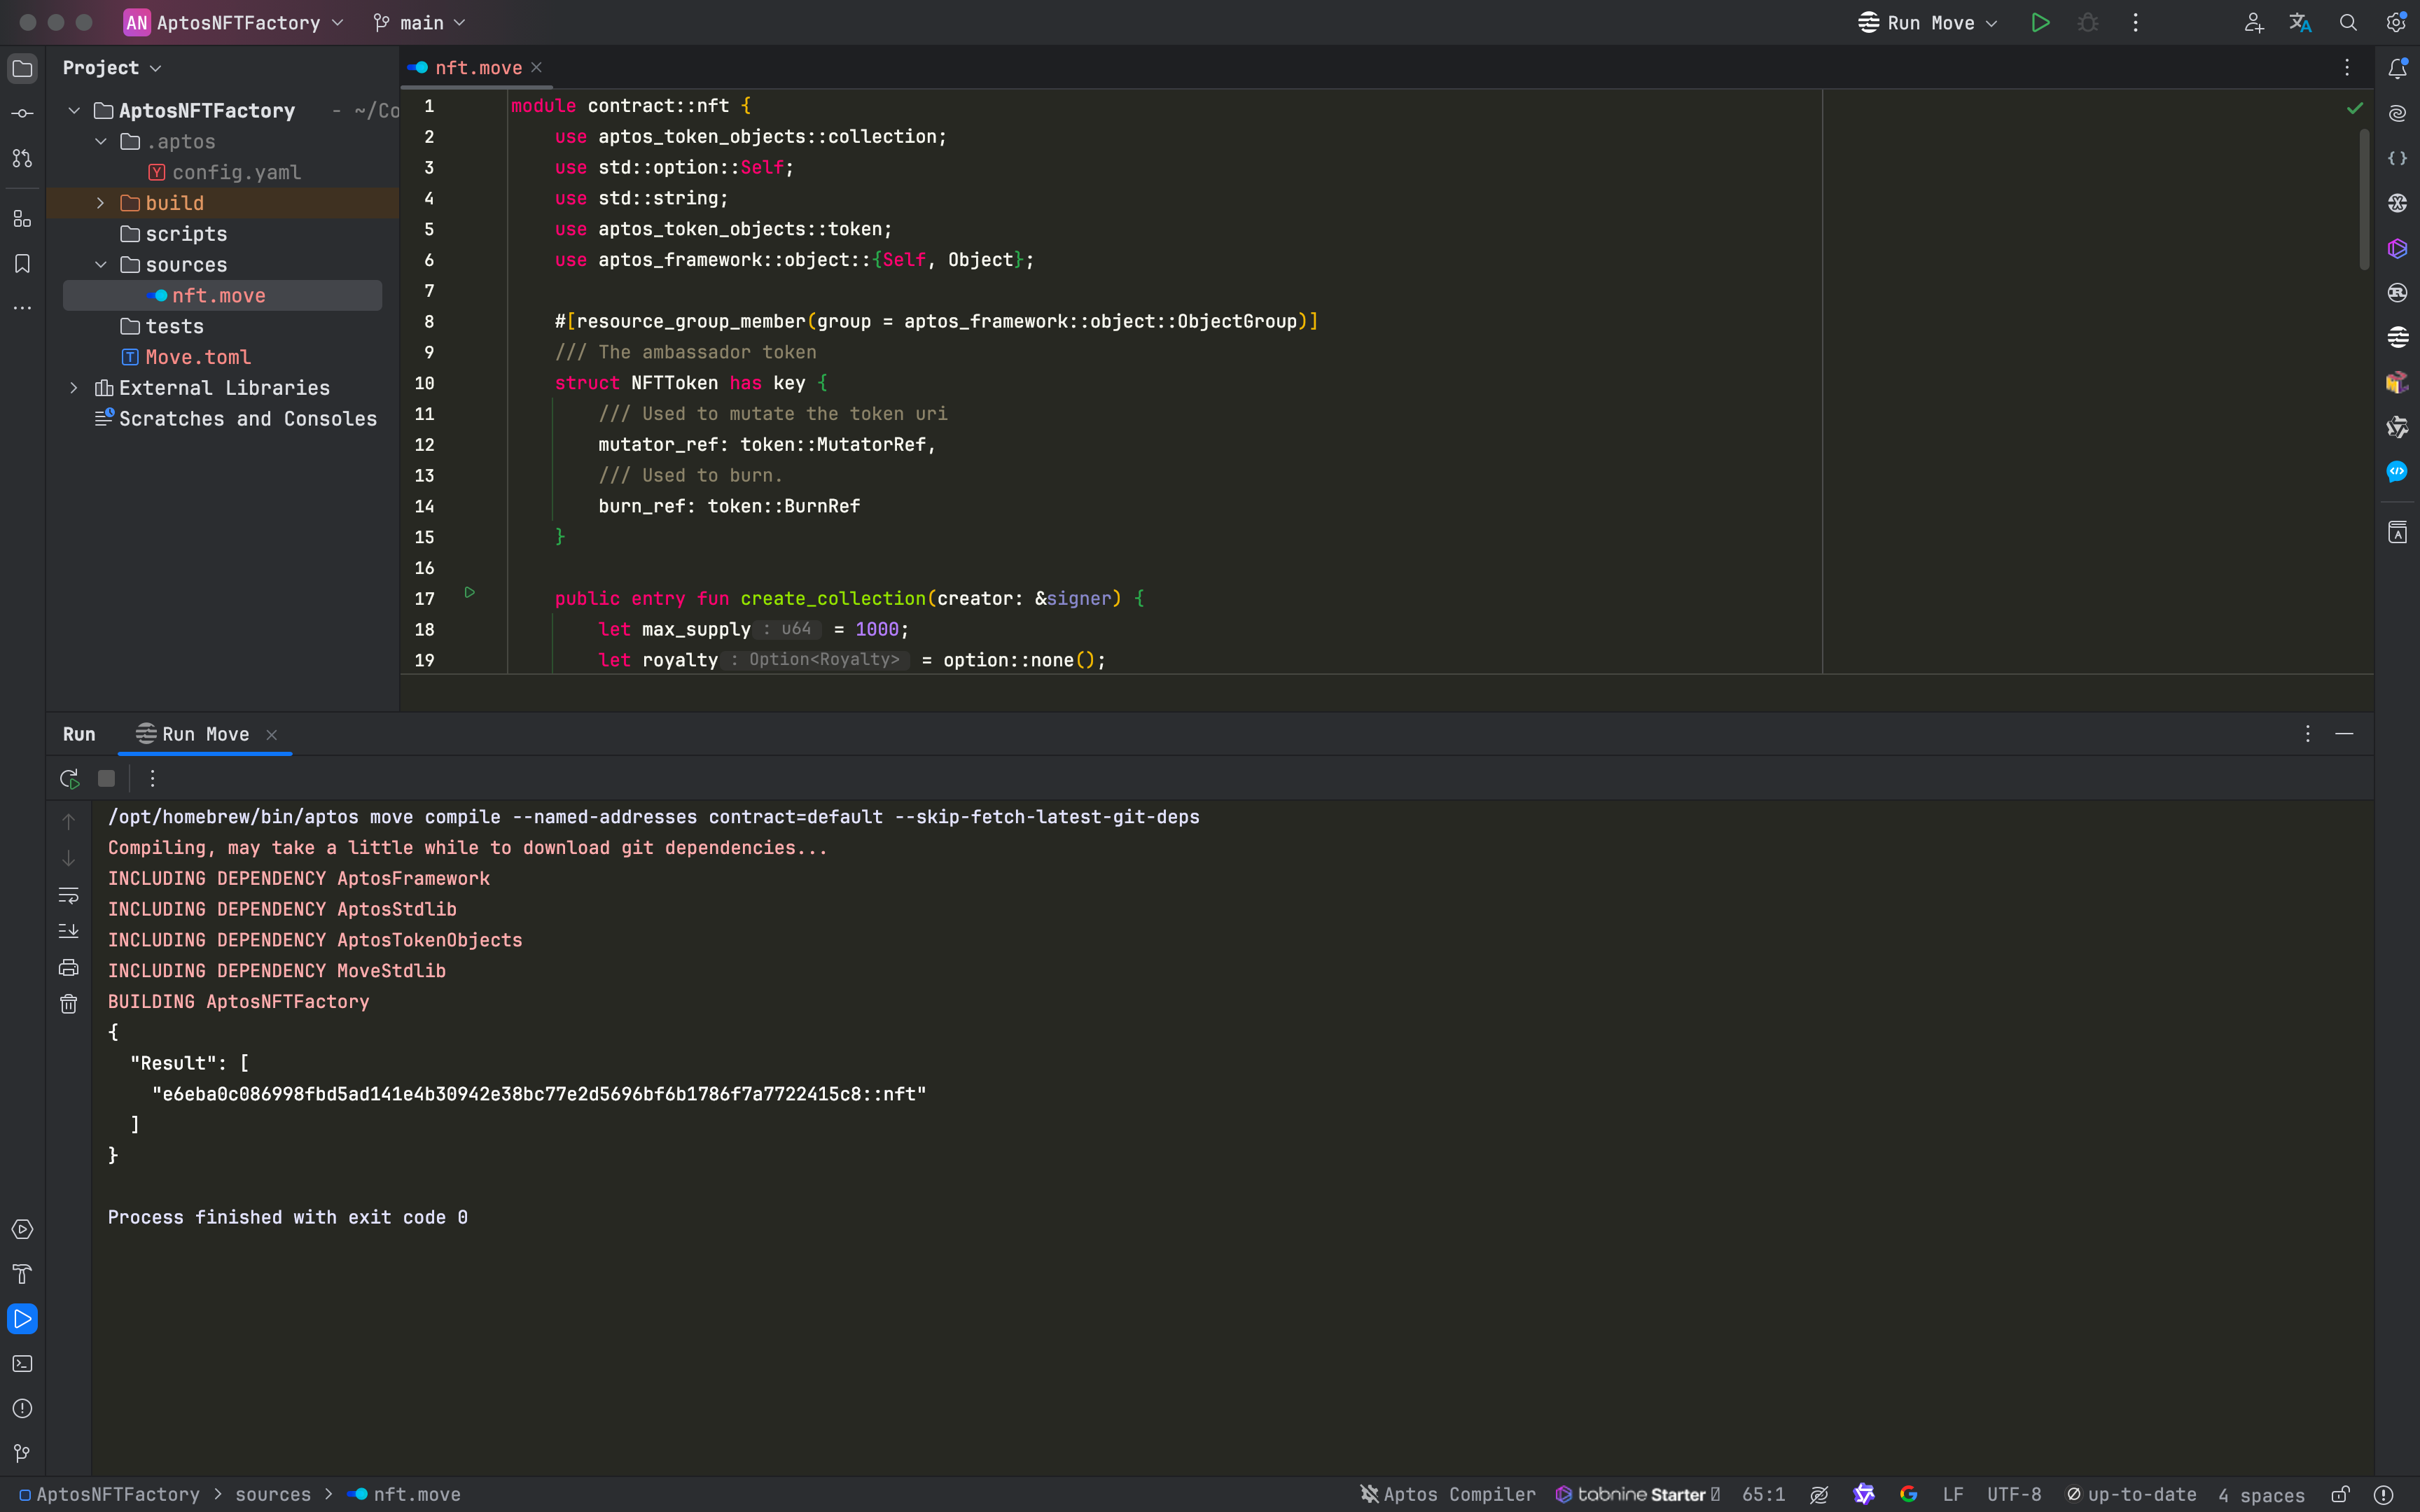2420x1512 pixels.
Task: Change UTF-8 file encoding
Action: [2014, 1494]
